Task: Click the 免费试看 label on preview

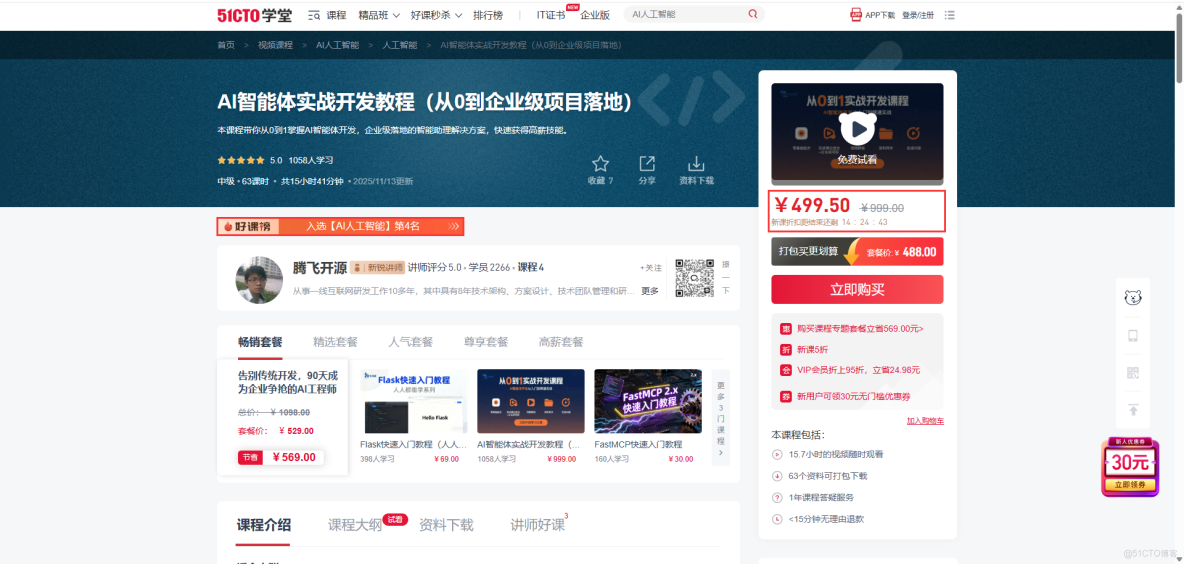Action: click(857, 160)
